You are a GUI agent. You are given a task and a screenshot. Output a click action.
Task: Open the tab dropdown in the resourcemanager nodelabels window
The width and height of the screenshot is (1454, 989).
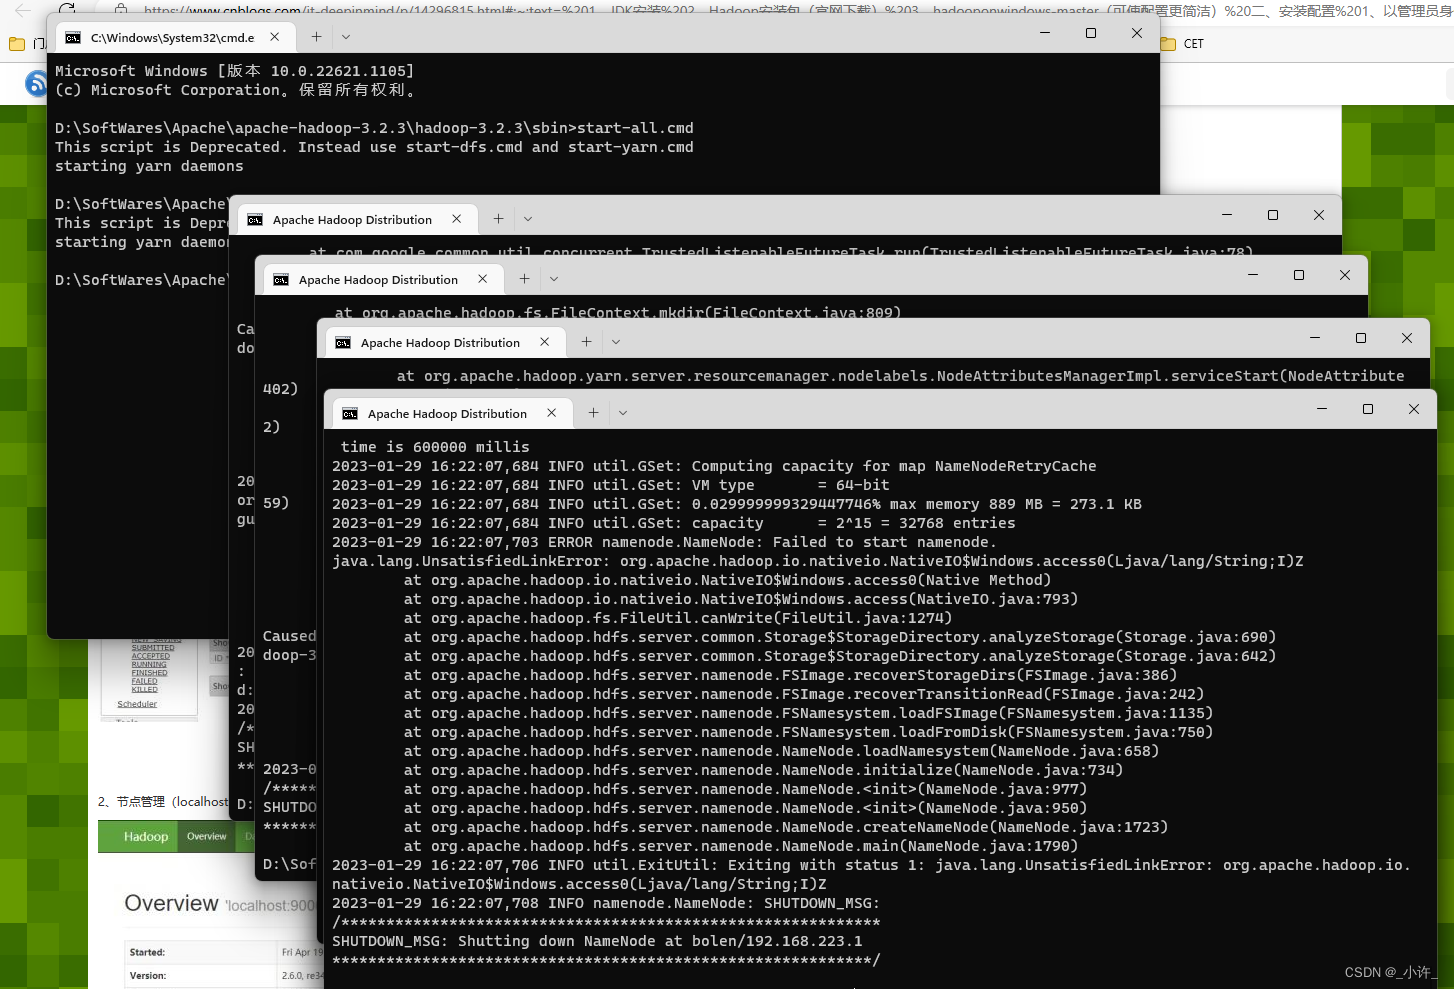pyautogui.click(x=616, y=342)
